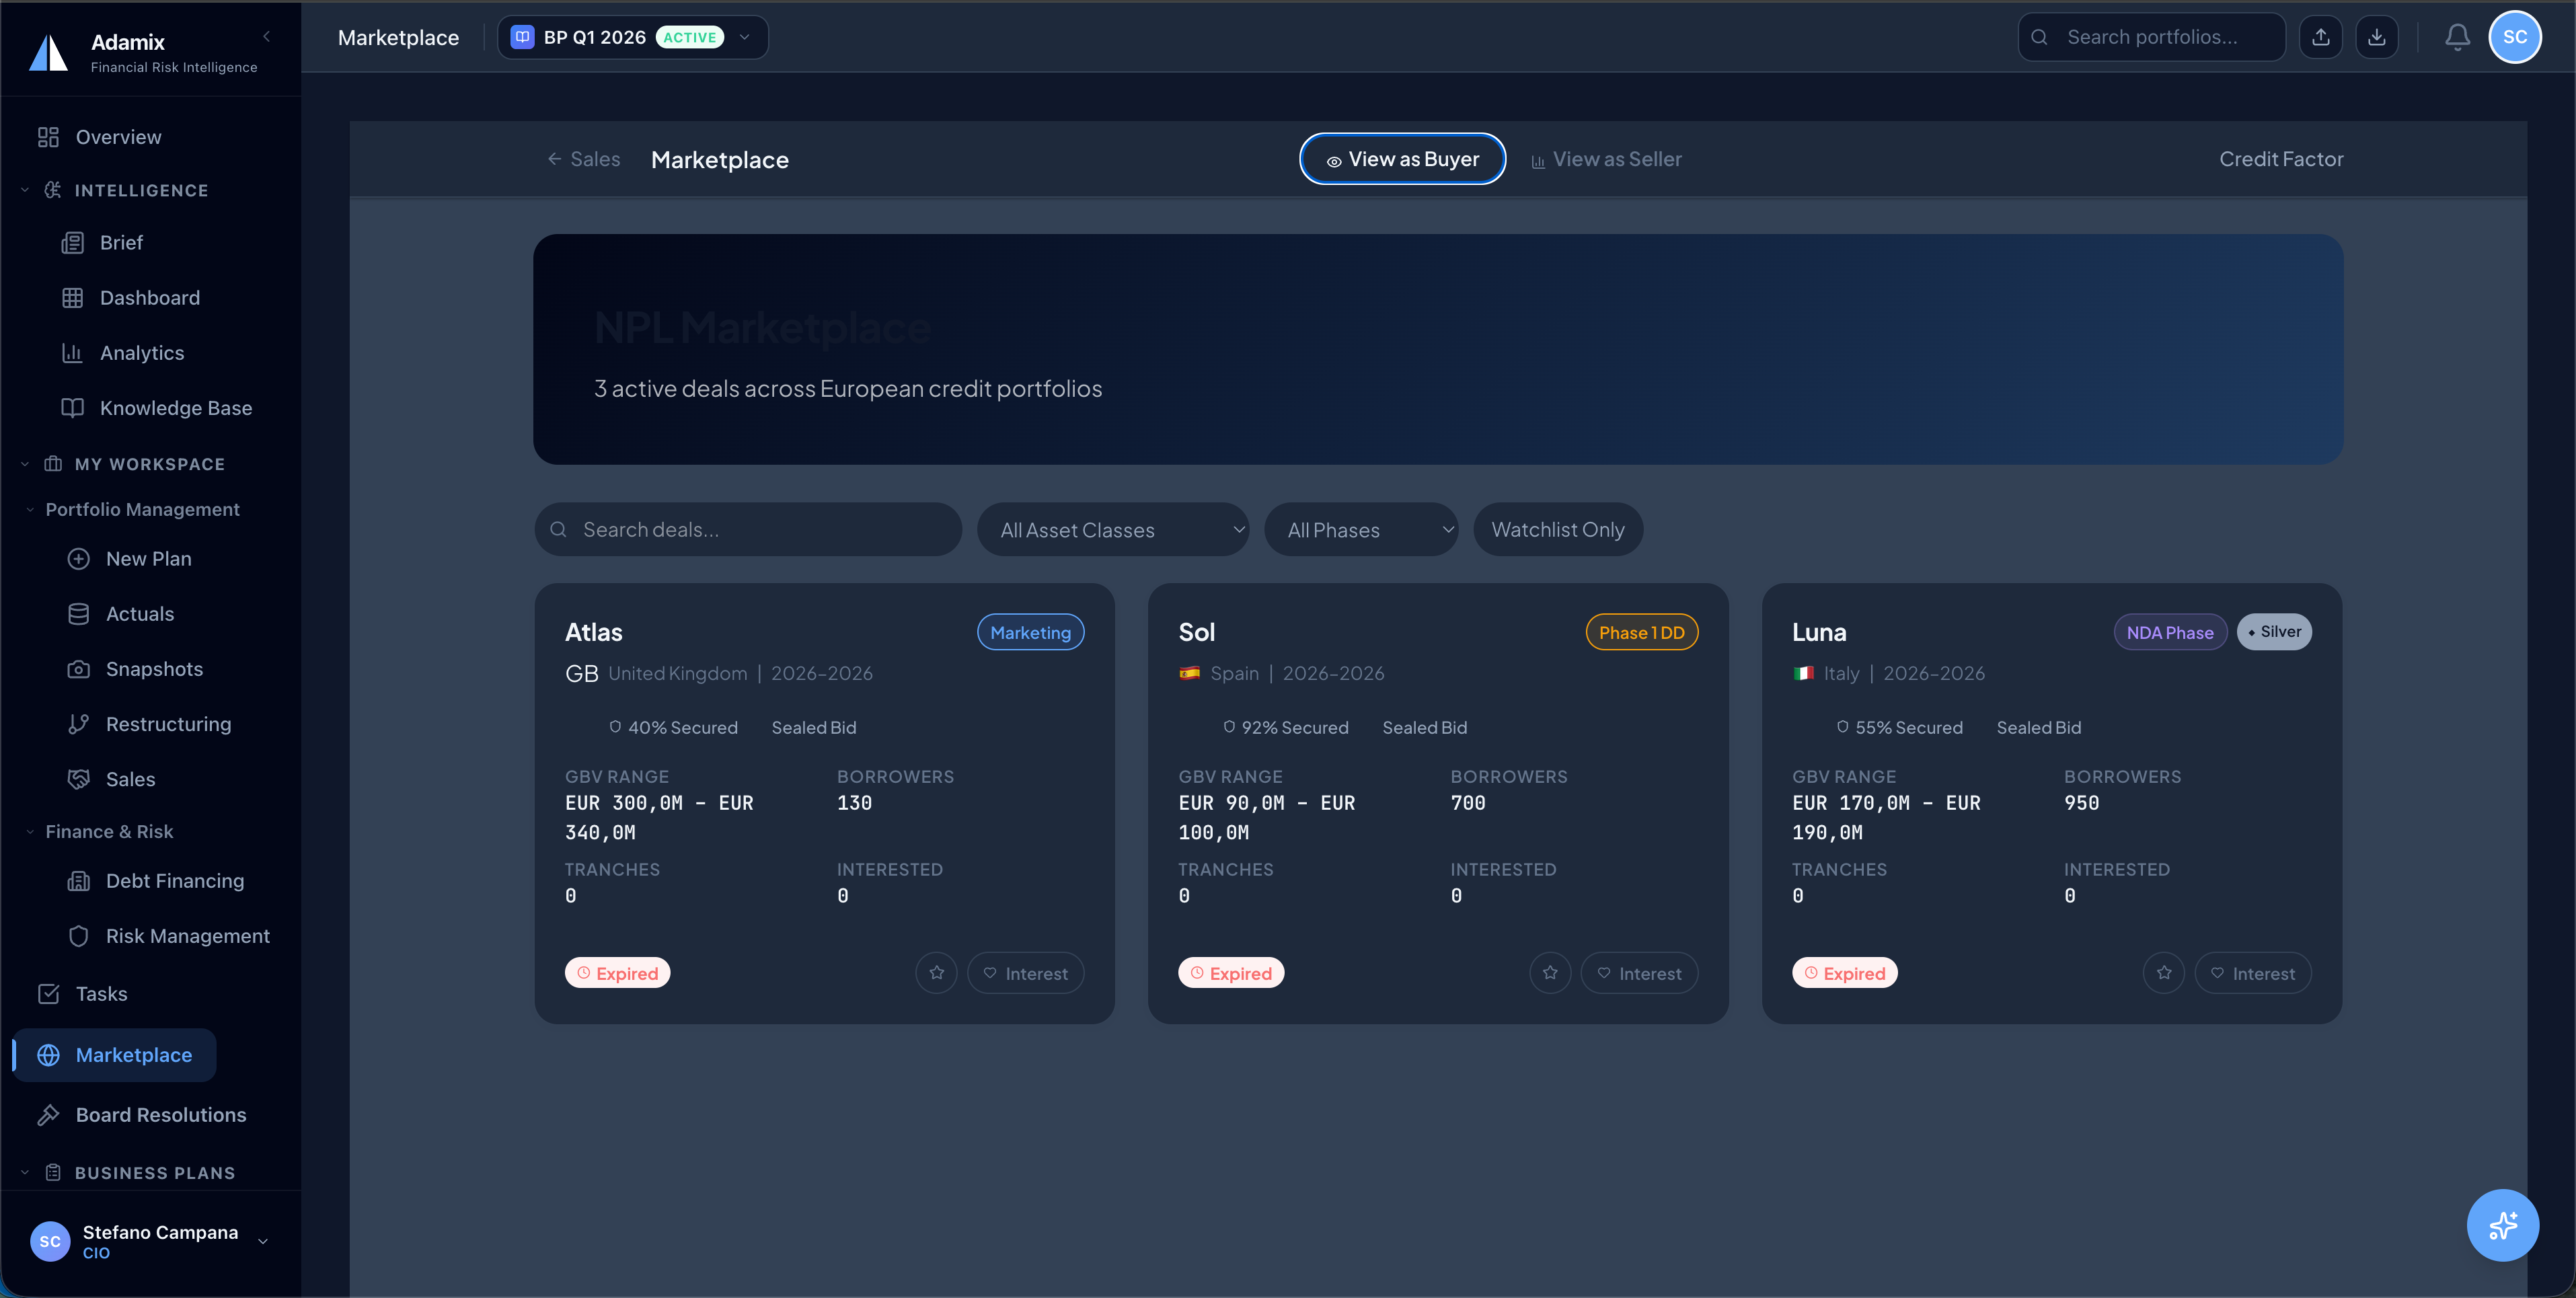Viewport: 2576px width, 1298px height.
Task: Star the Luna deal
Action: point(2163,973)
